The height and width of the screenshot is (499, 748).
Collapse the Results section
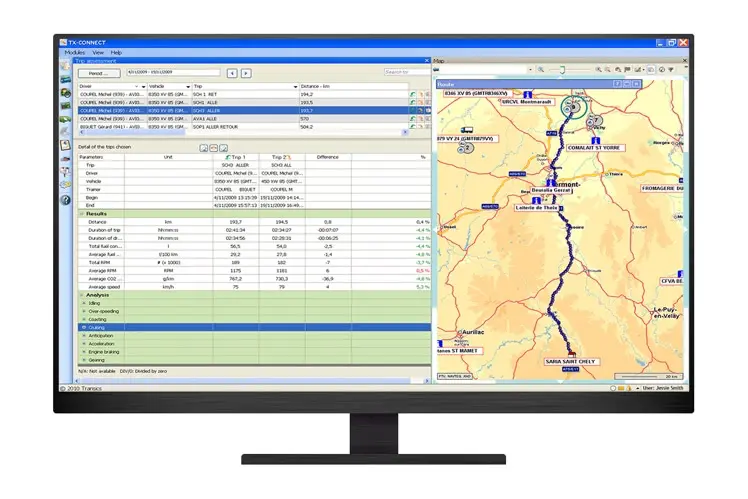click(x=82, y=213)
